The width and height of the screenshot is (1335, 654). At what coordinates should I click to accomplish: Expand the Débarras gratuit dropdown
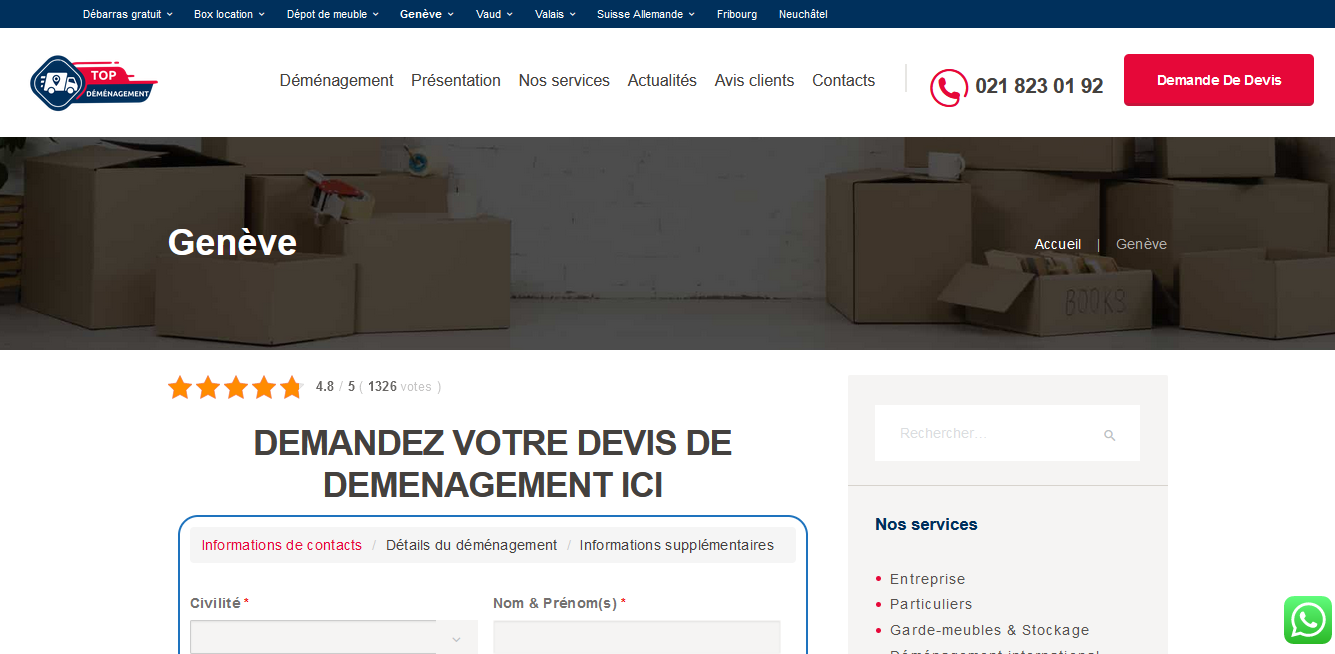pos(127,14)
